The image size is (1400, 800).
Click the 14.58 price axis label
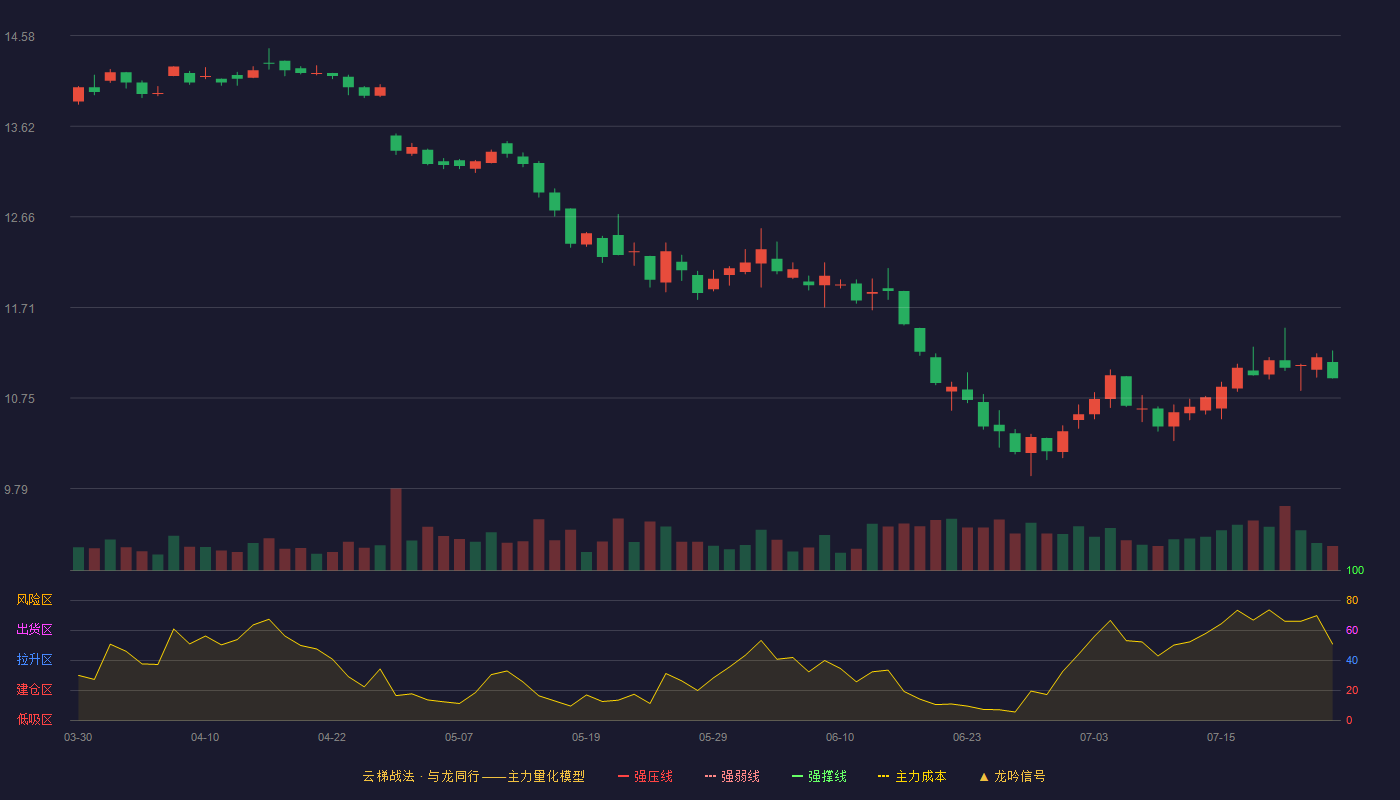(19, 37)
